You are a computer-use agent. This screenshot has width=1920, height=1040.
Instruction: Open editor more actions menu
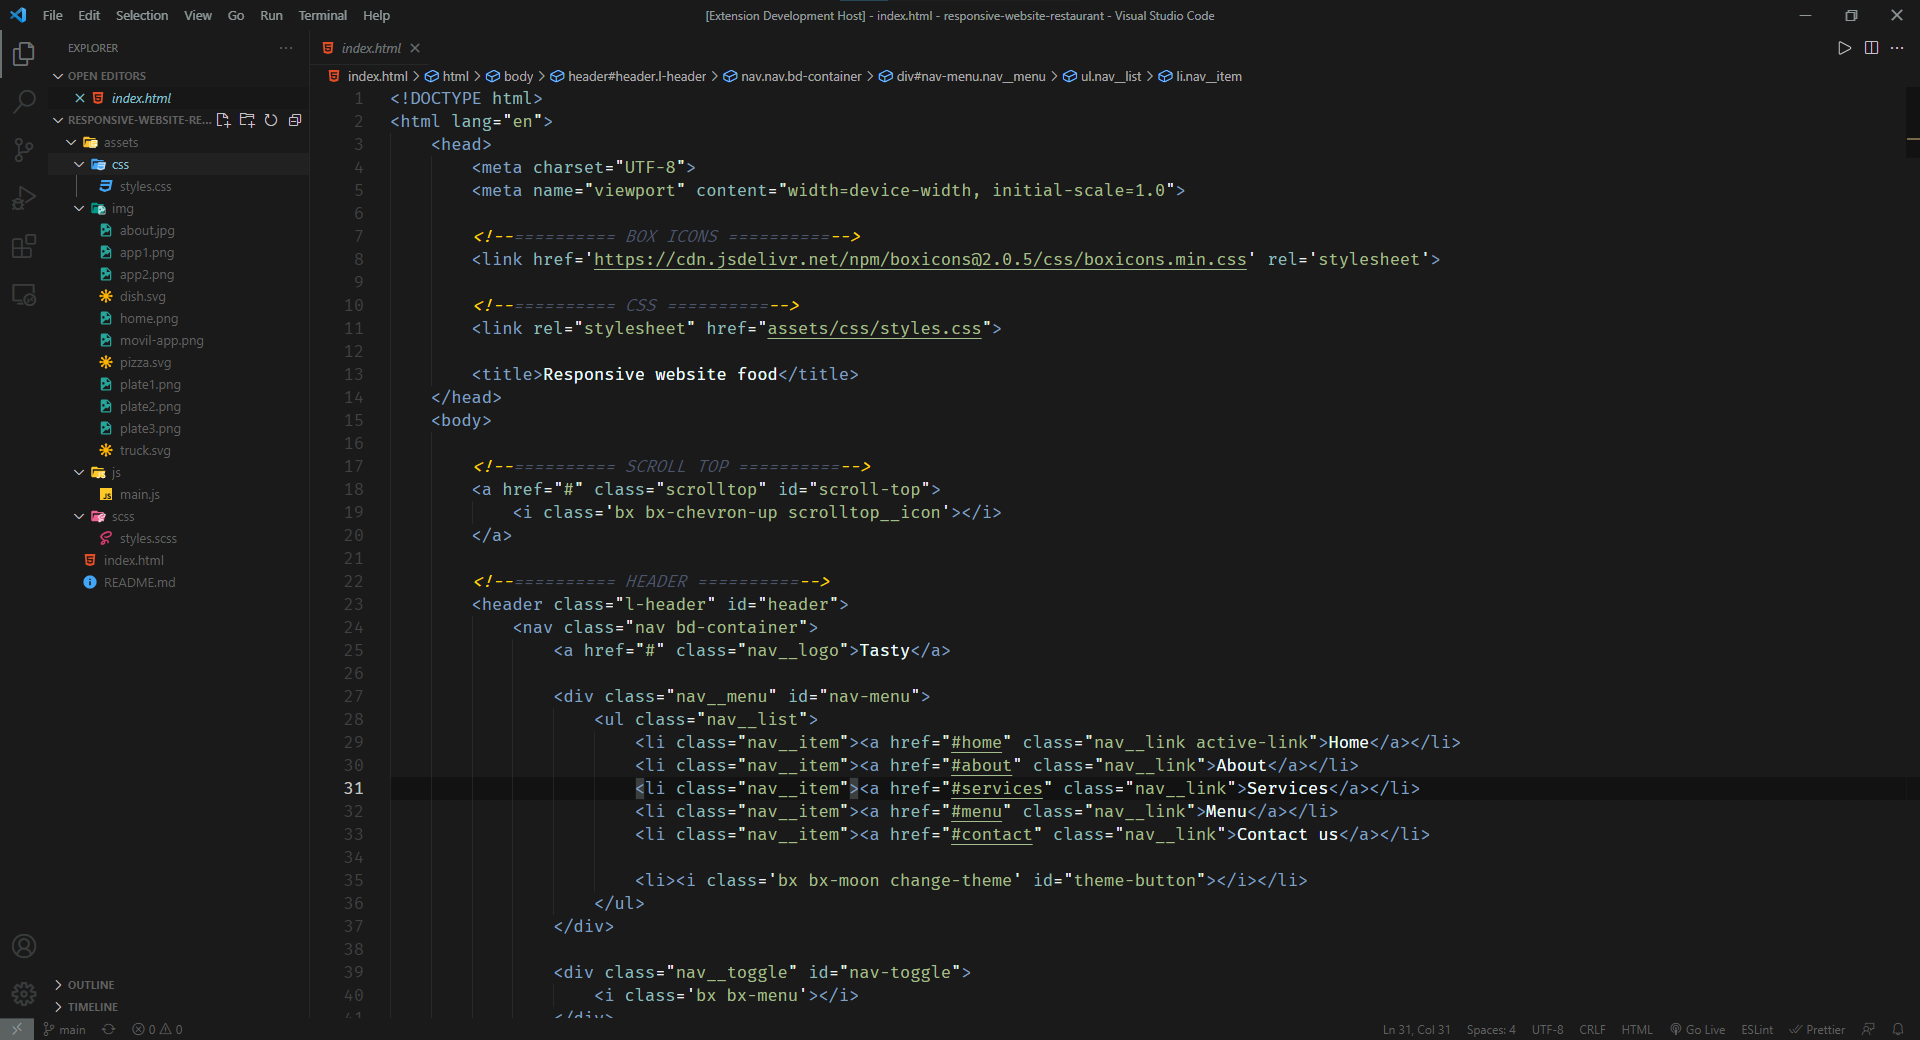(1897, 48)
